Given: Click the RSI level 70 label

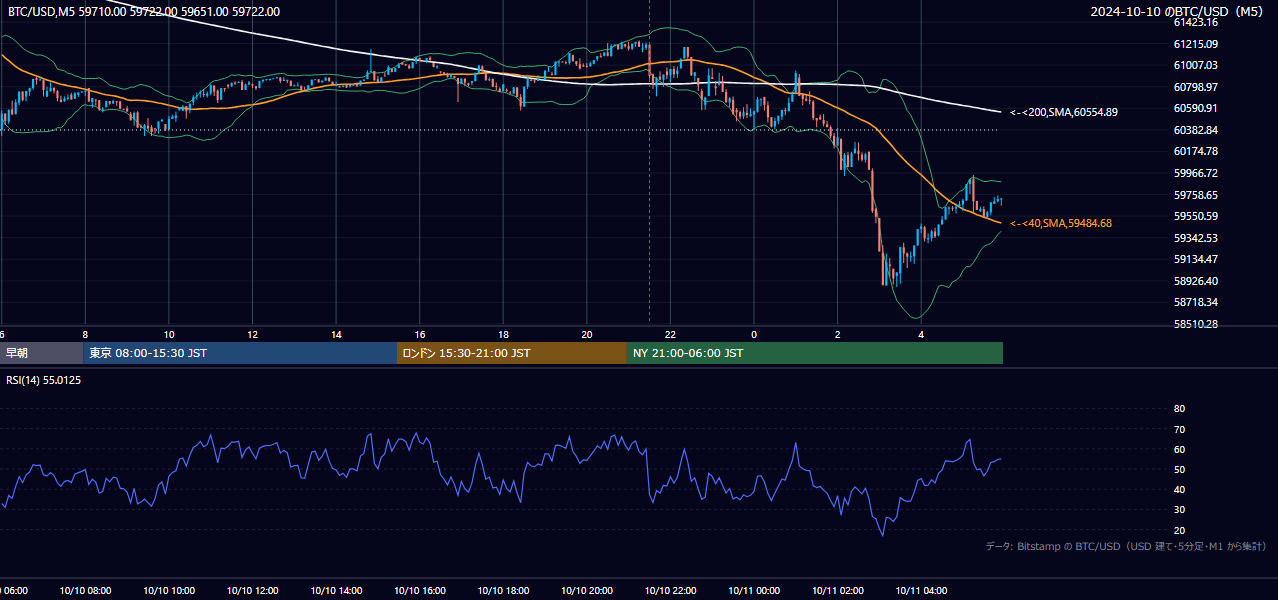Looking at the screenshot, I should click(1179, 429).
